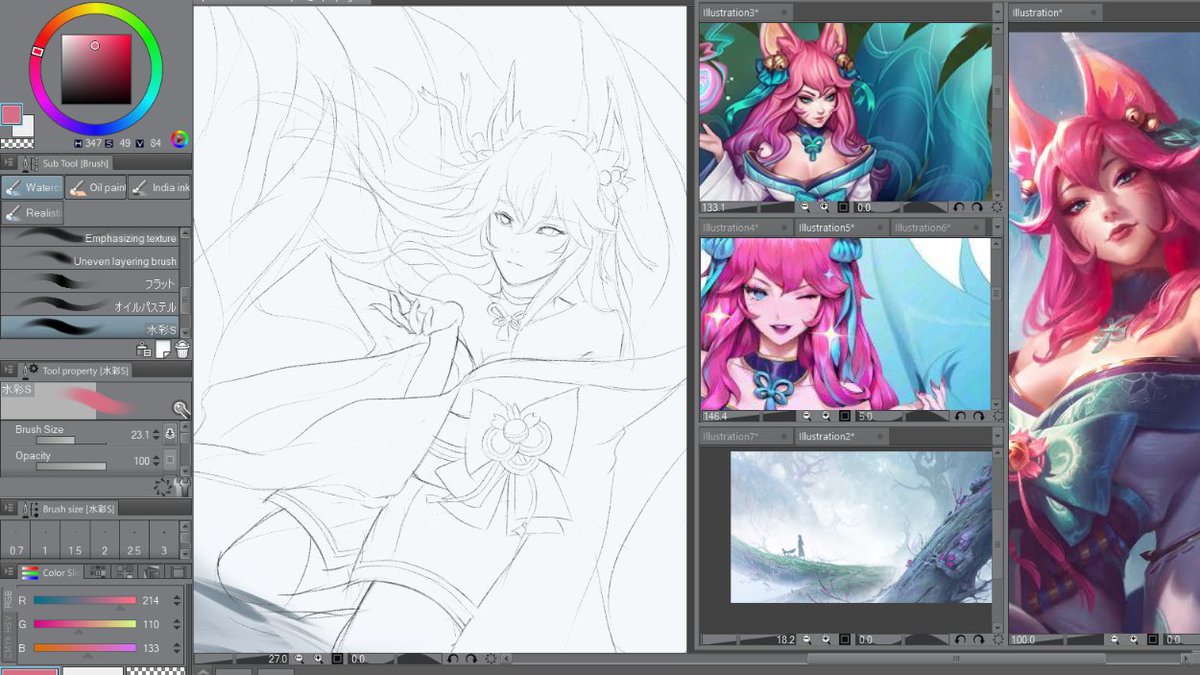This screenshot has height=675, width=1200.
Task: Select the Oil paint brush group
Action: coord(96,187)
